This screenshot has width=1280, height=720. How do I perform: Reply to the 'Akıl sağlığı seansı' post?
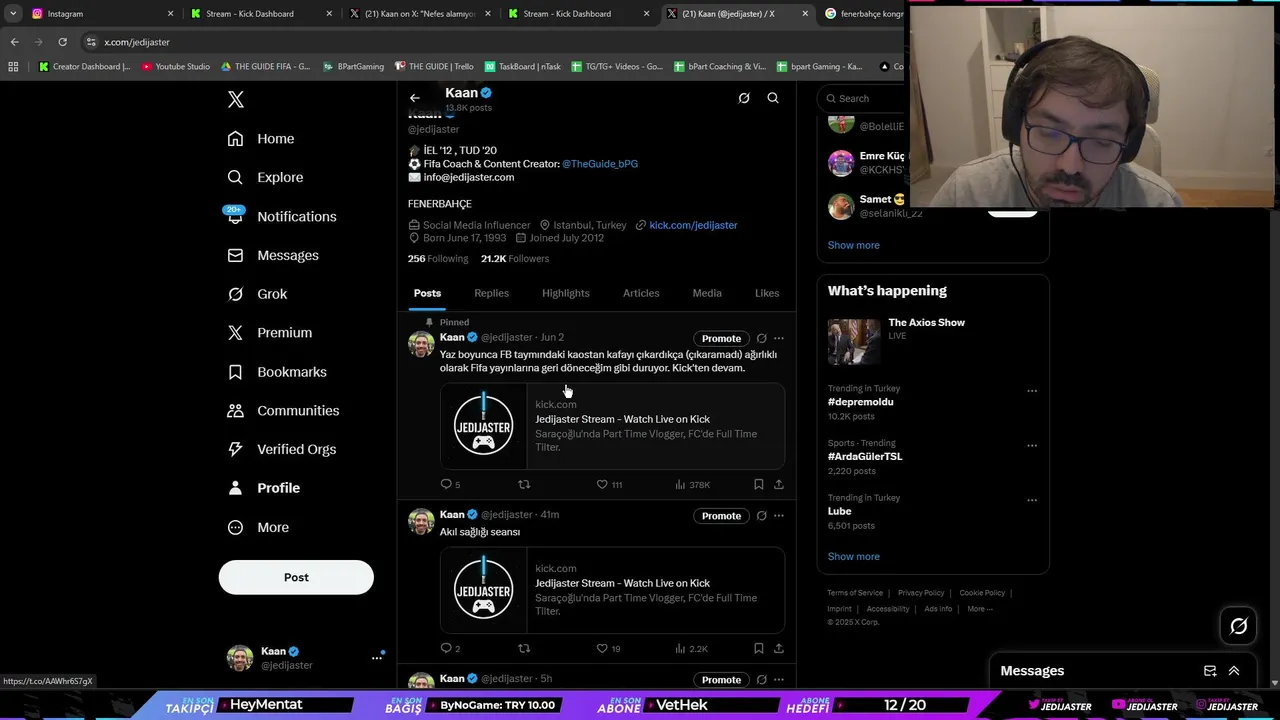coord(450,648)
